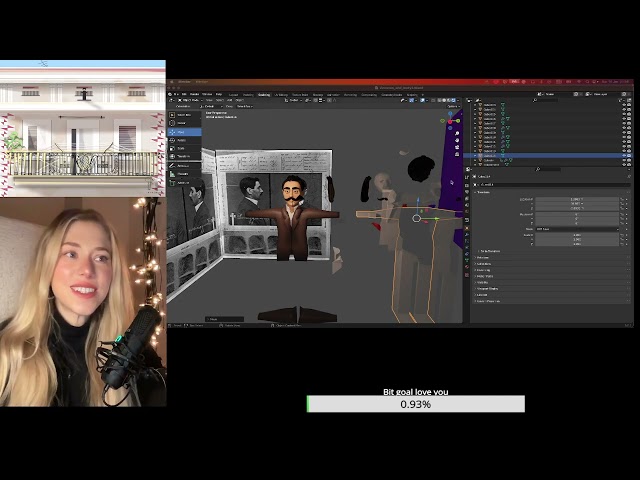Expand the Collections panel

tap(483, 264)
